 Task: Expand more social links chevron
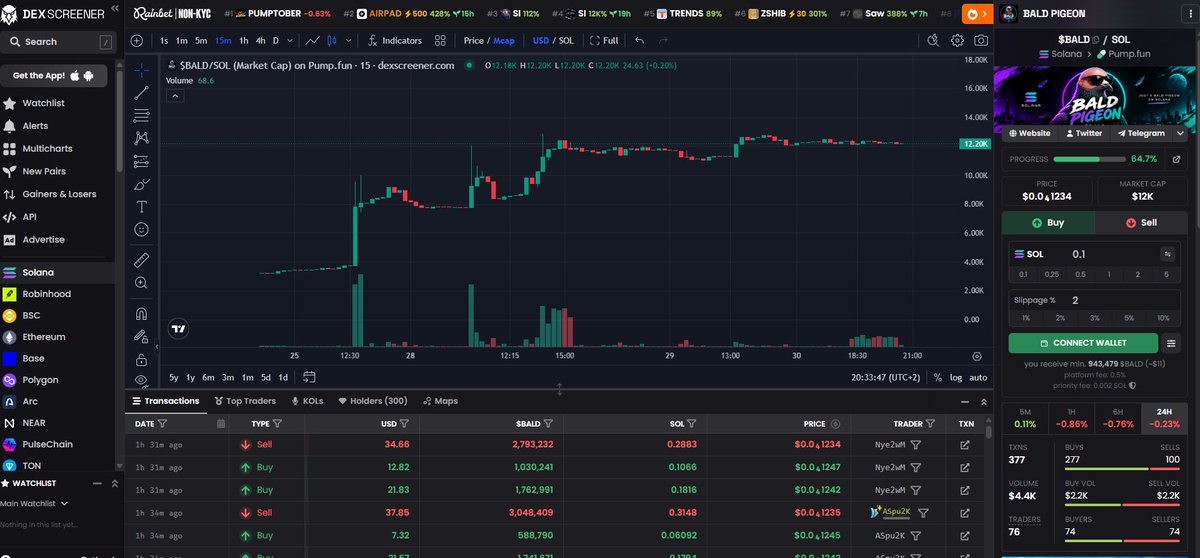1181,133
